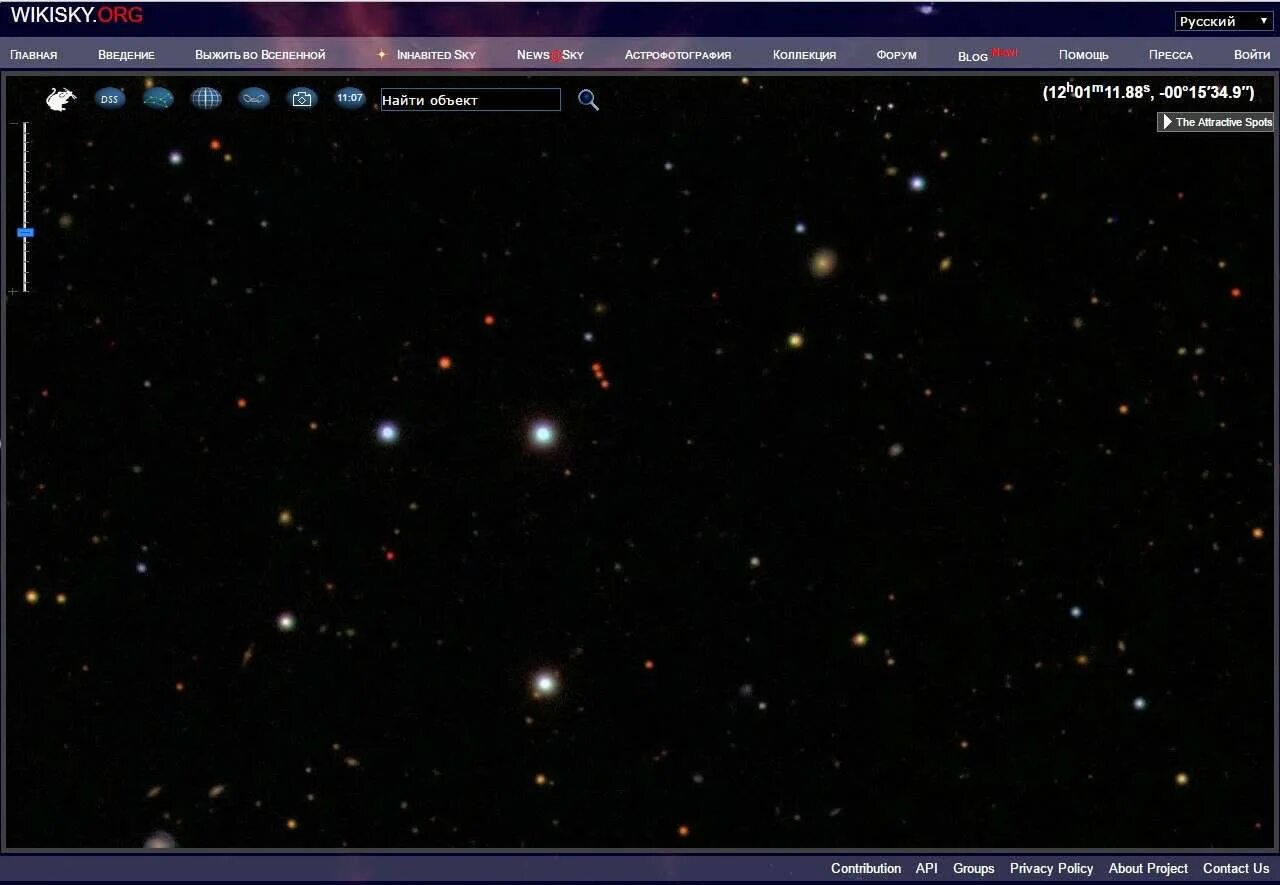Click the plus sign below the zoom slider
This screenshot has height=885, width=1280.
(x=13, y=291)
